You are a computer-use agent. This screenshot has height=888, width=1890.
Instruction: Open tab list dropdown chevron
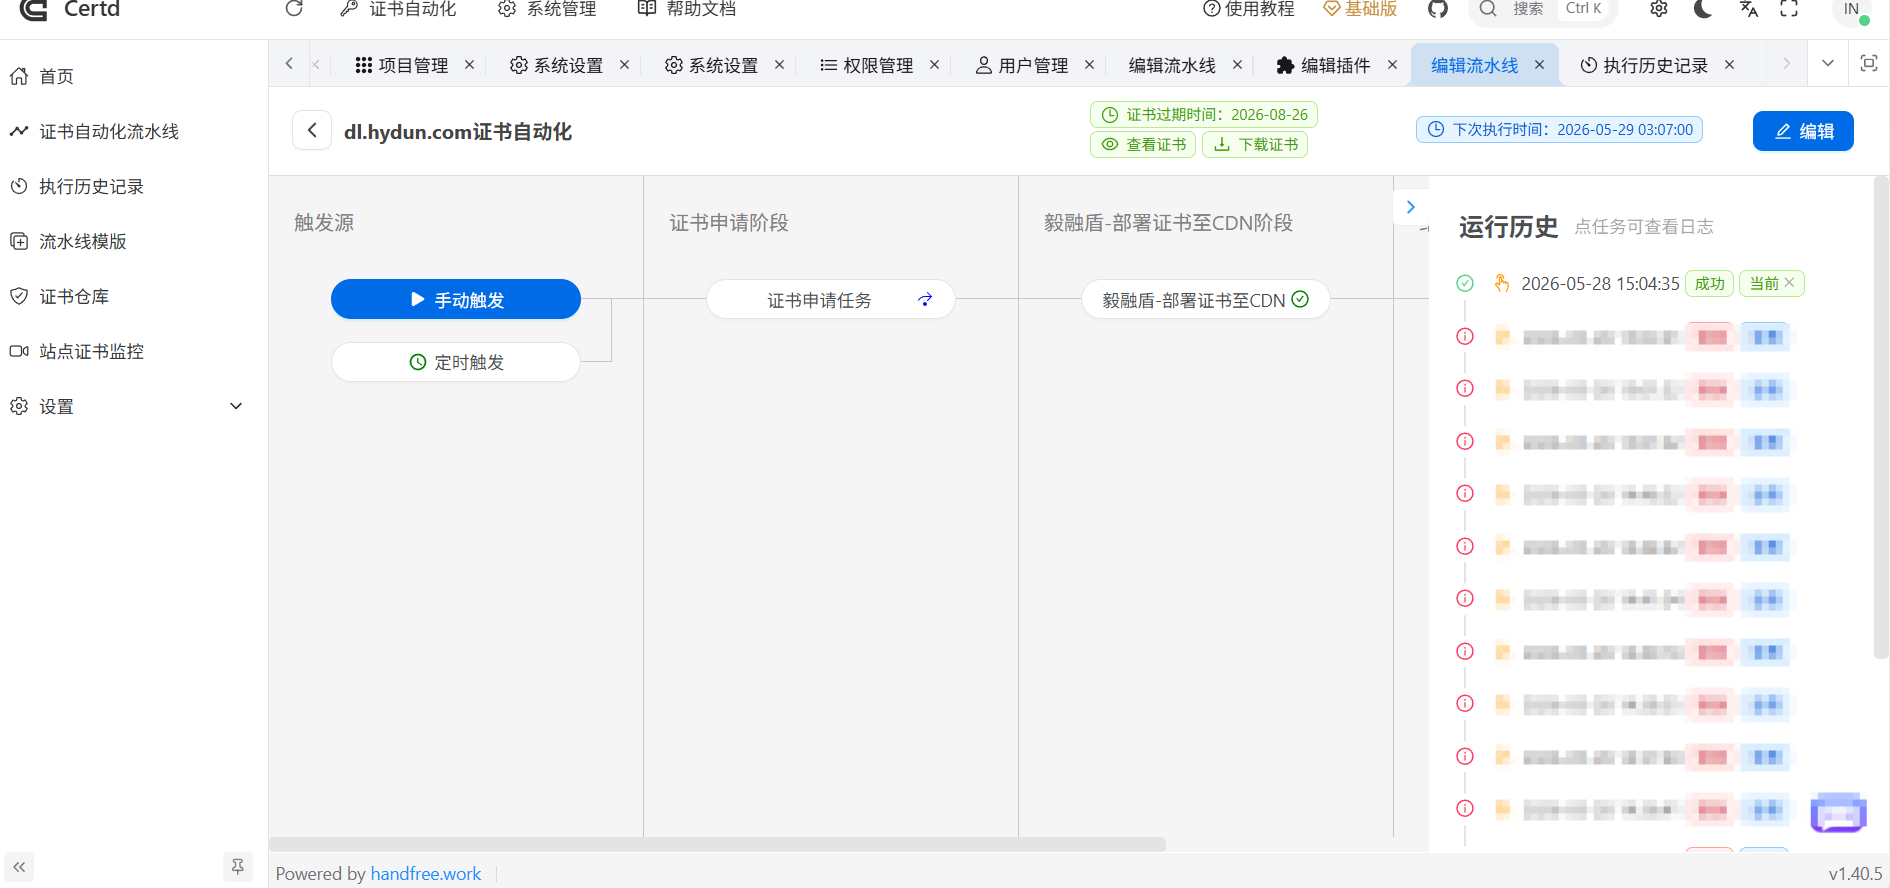1828,64
